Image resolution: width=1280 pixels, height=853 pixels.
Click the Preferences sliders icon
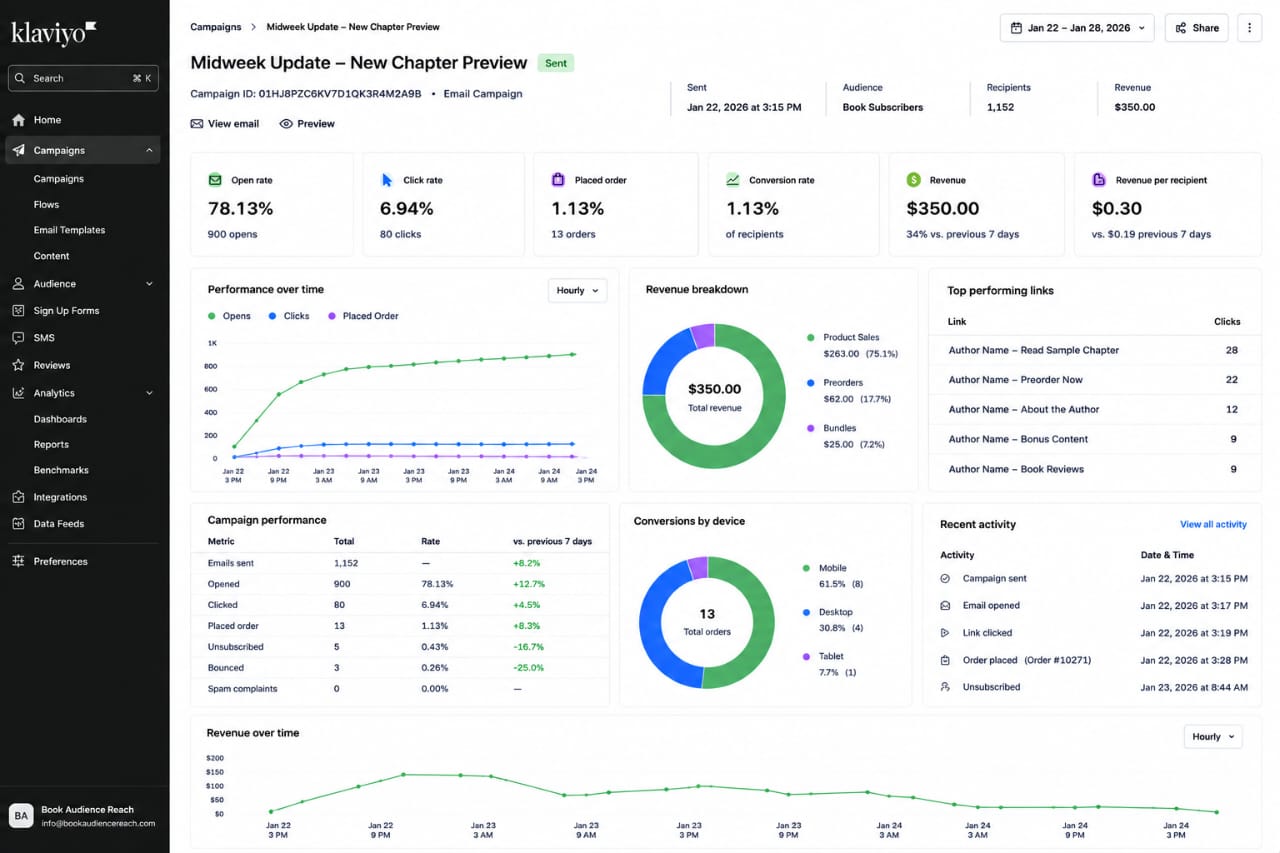coord(18,561)
